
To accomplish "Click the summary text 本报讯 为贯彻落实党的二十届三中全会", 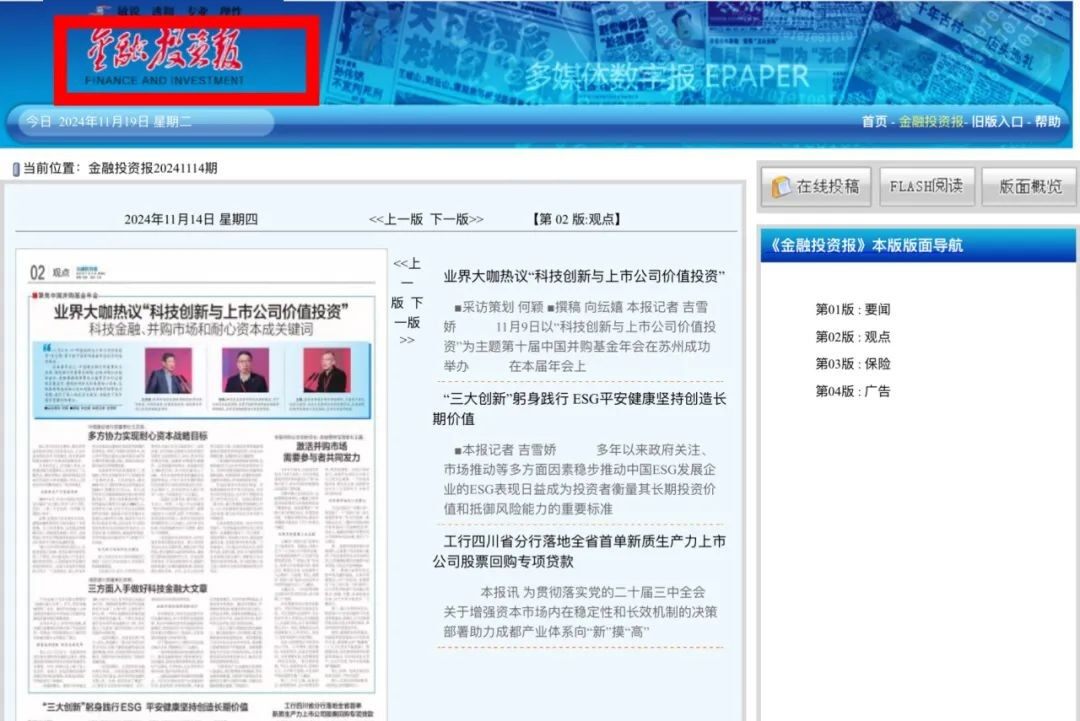I will [581, 612].
